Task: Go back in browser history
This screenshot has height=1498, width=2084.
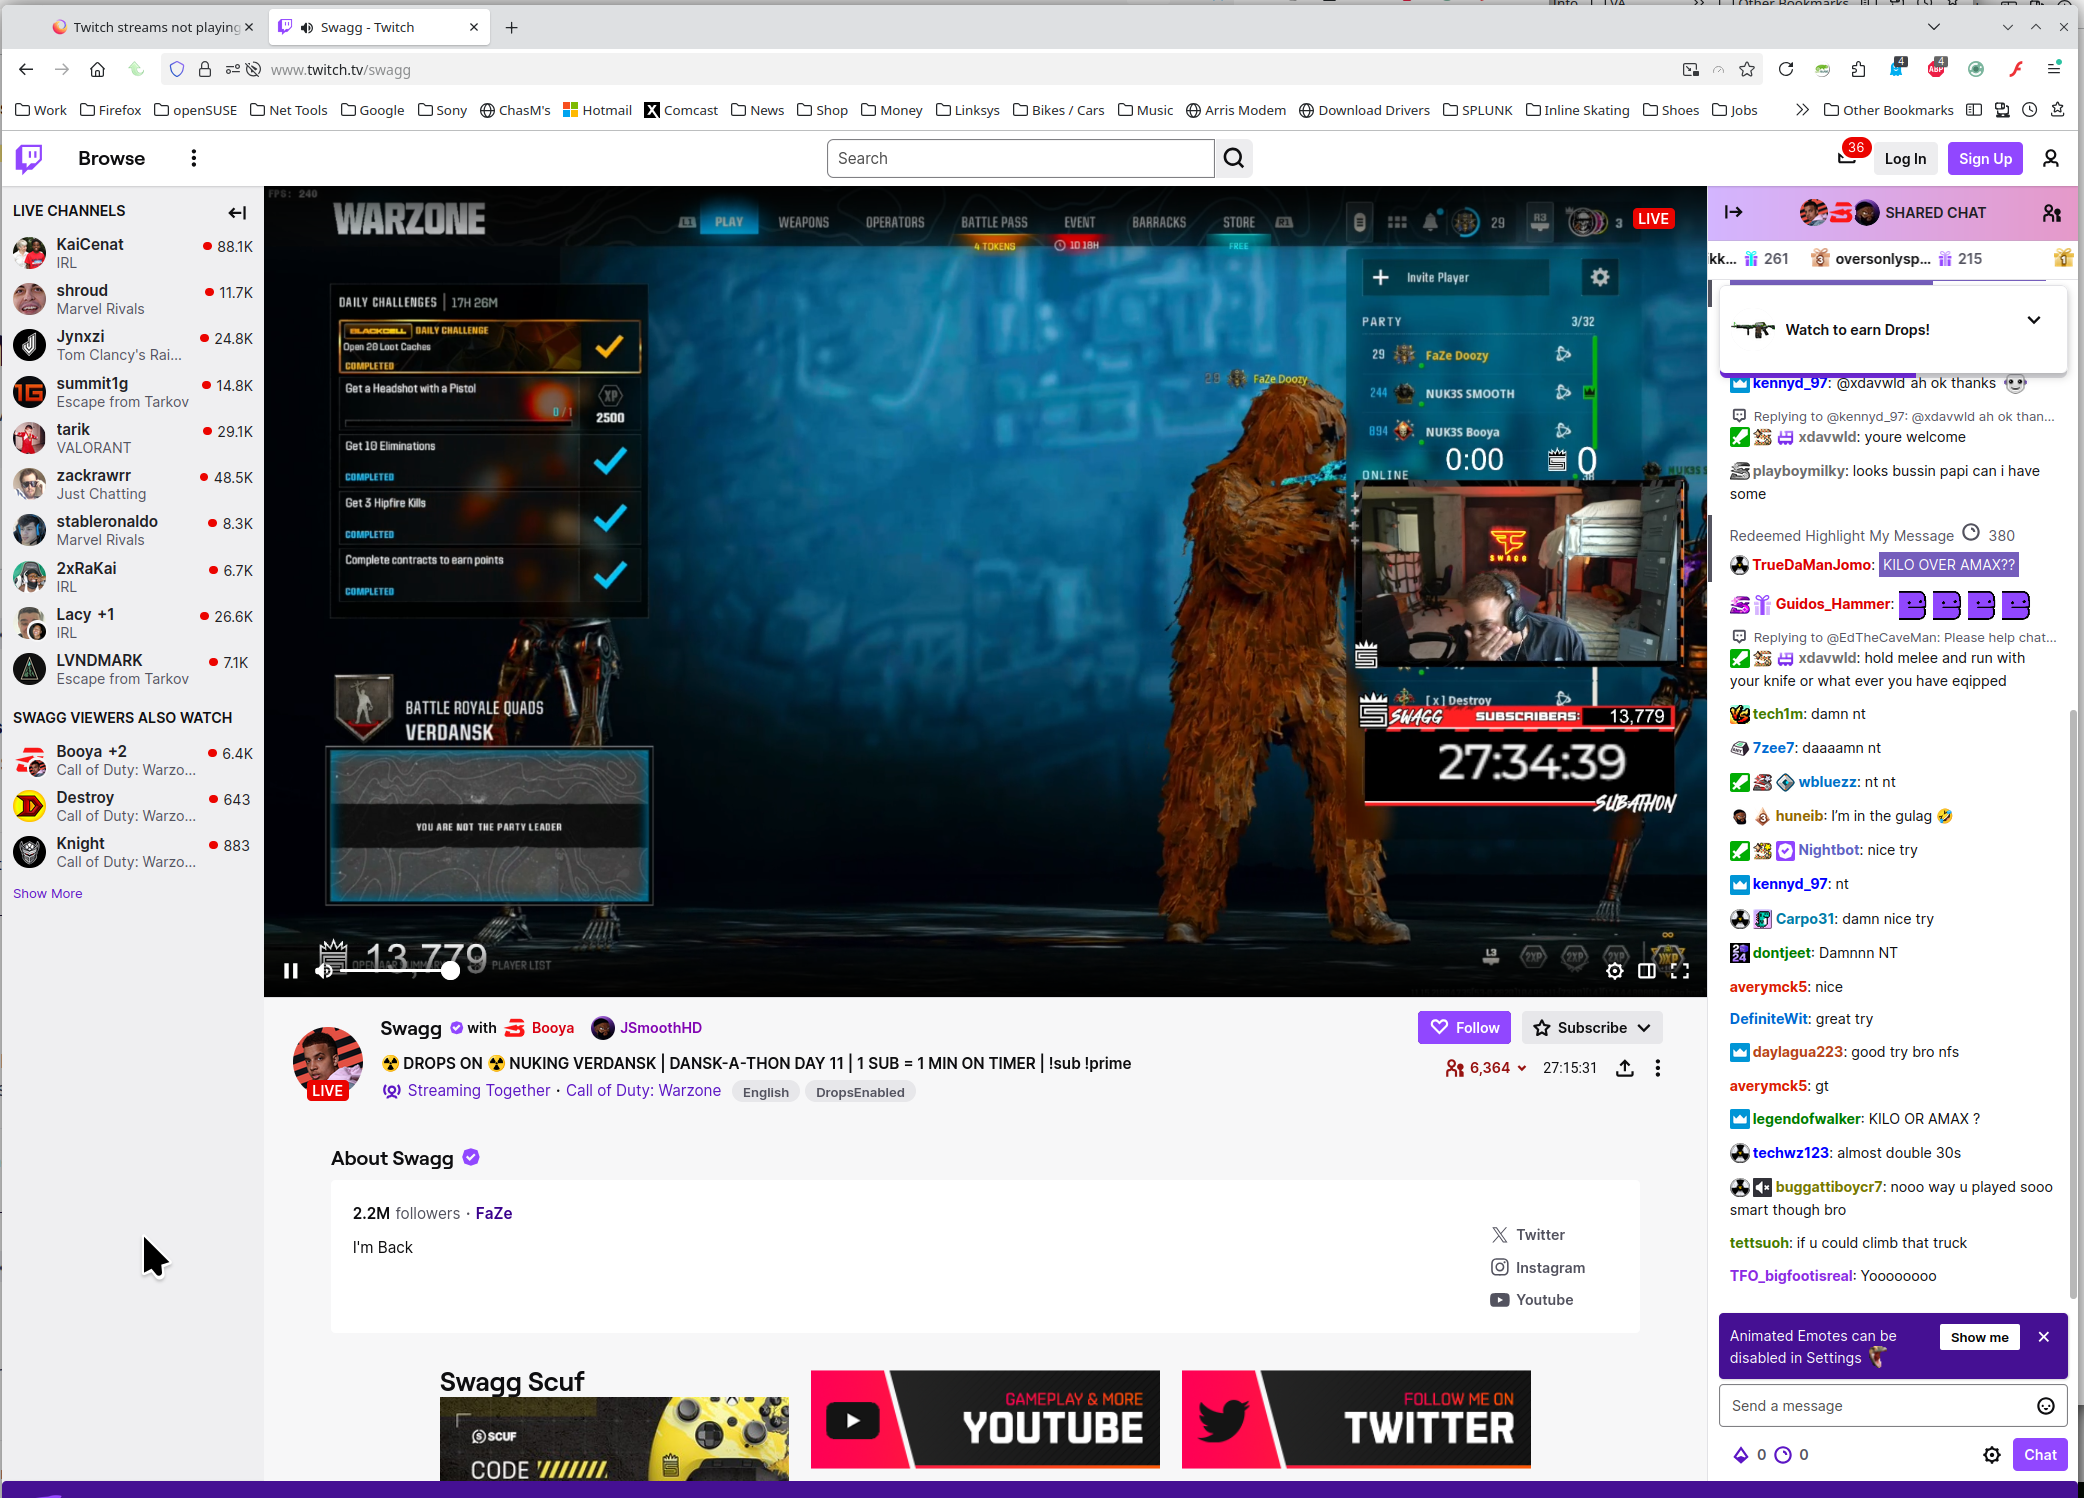Action: tap(26, 69)
